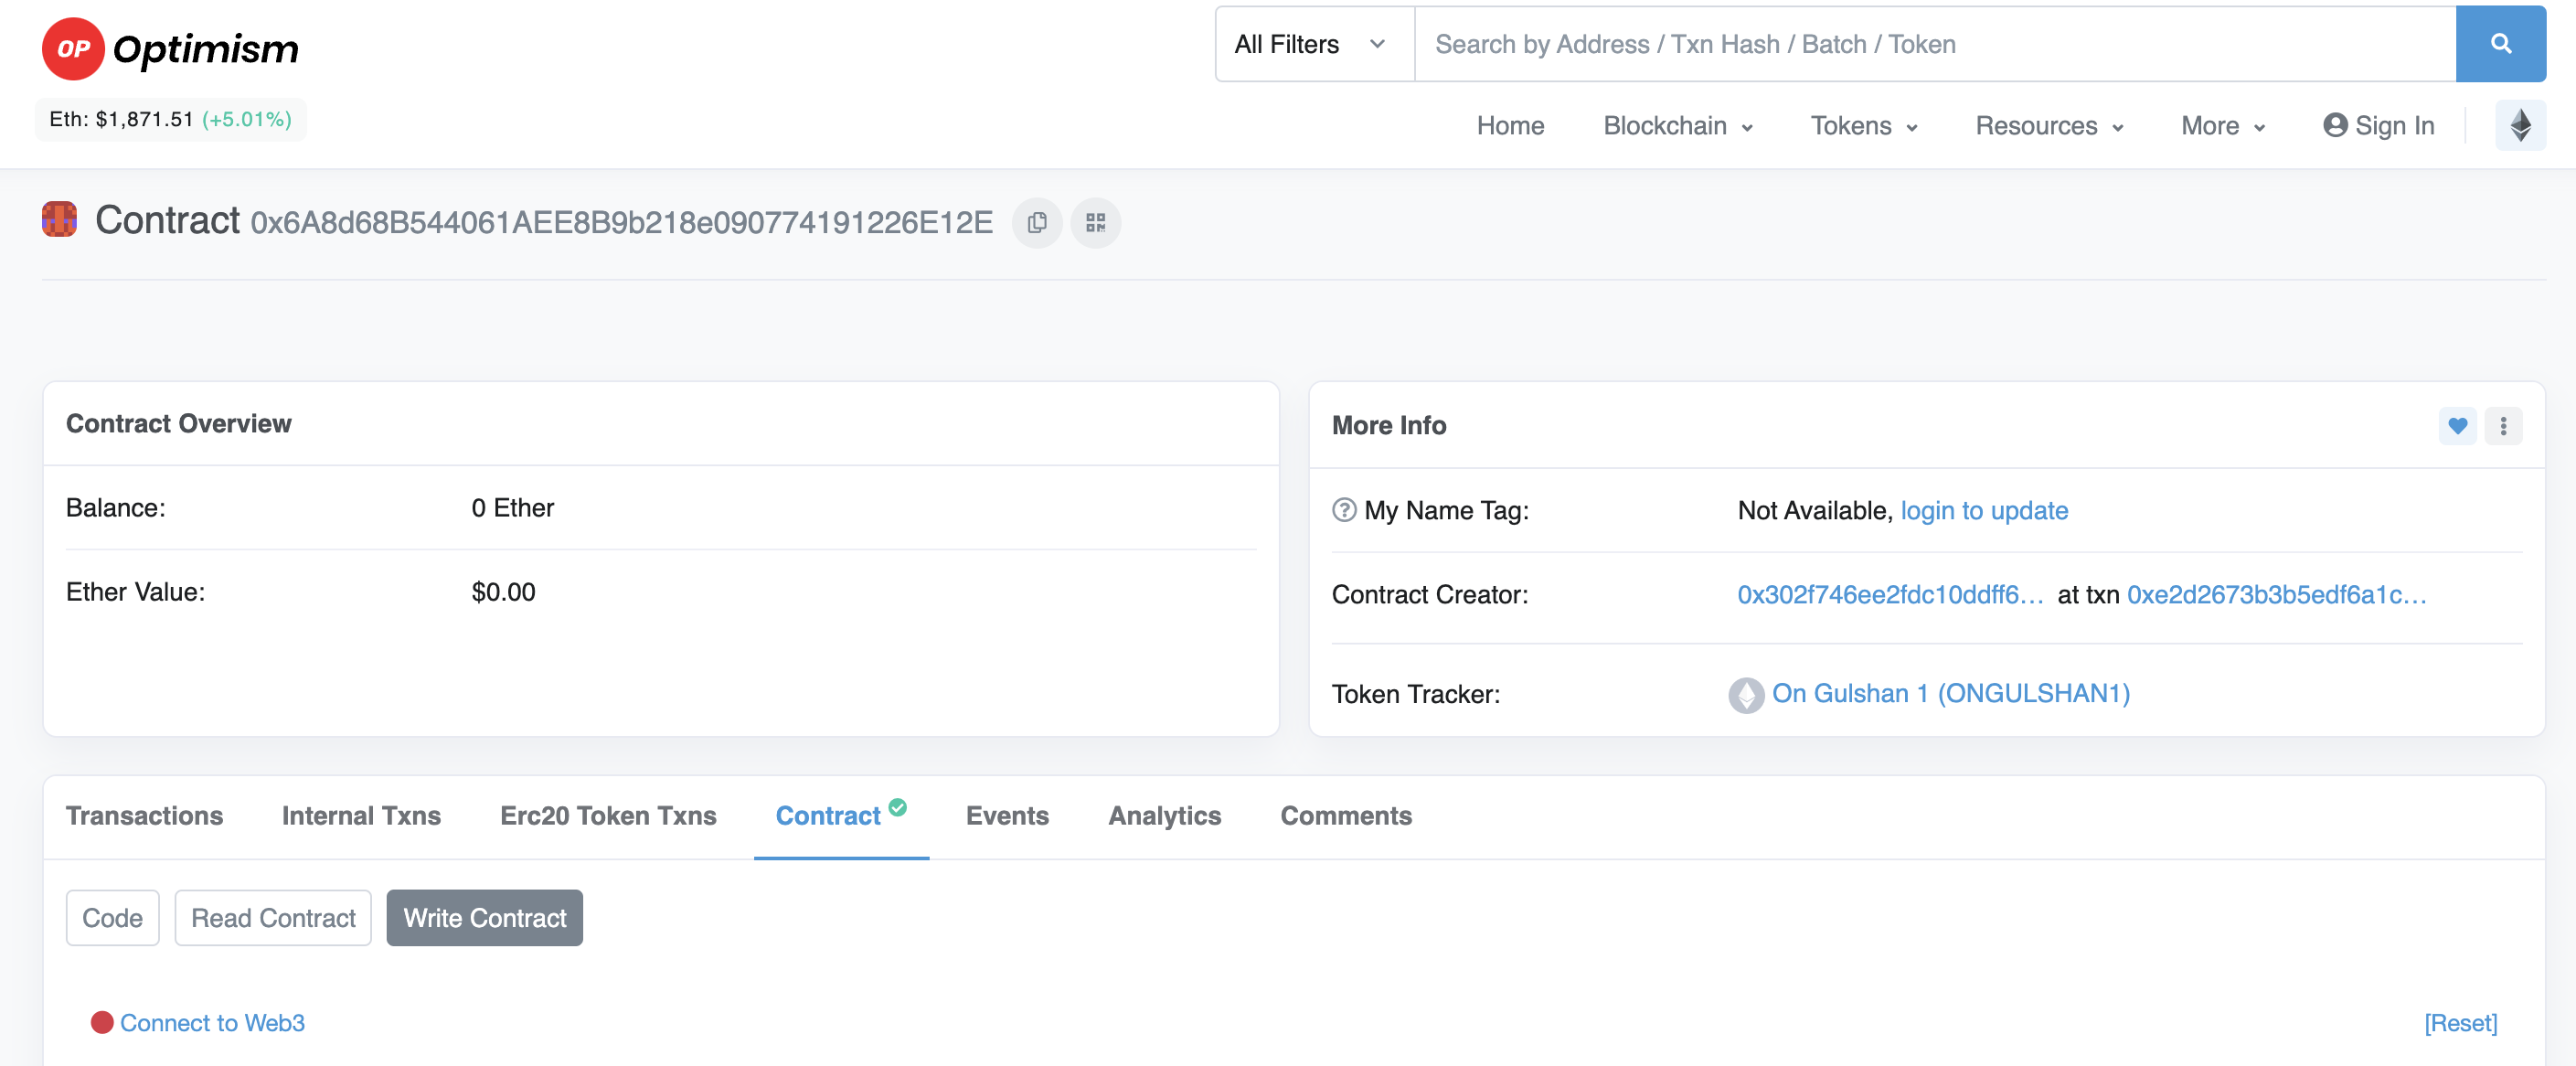Expand the More menu
Viewport: 2576px width, 1066px height.
click(2222, 126)
